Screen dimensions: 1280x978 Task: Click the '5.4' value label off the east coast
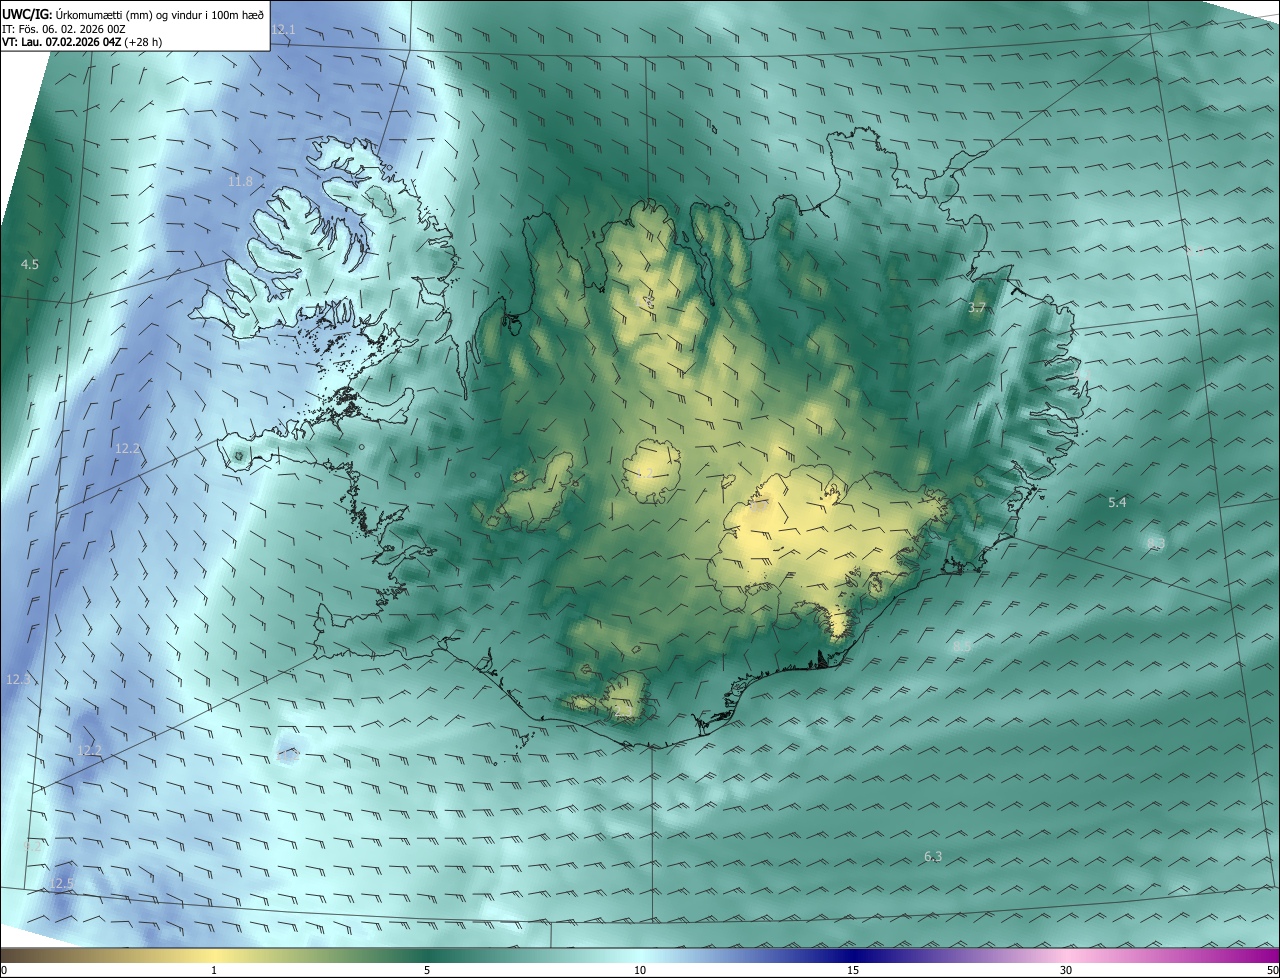coord(1117,502)
